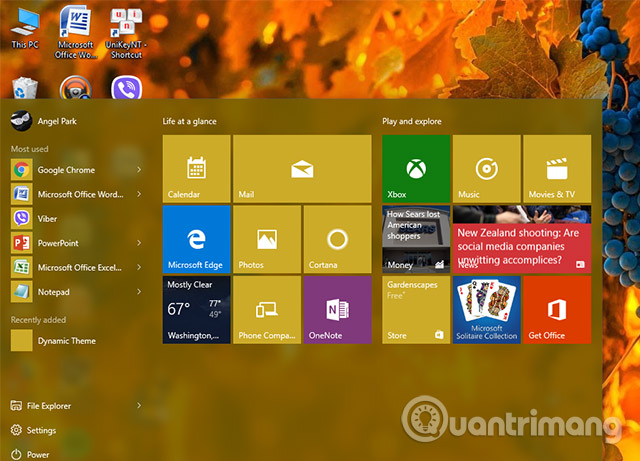The image size is (640, 461).
Task: Click the Play and explore heading
Action: point(412,121)
